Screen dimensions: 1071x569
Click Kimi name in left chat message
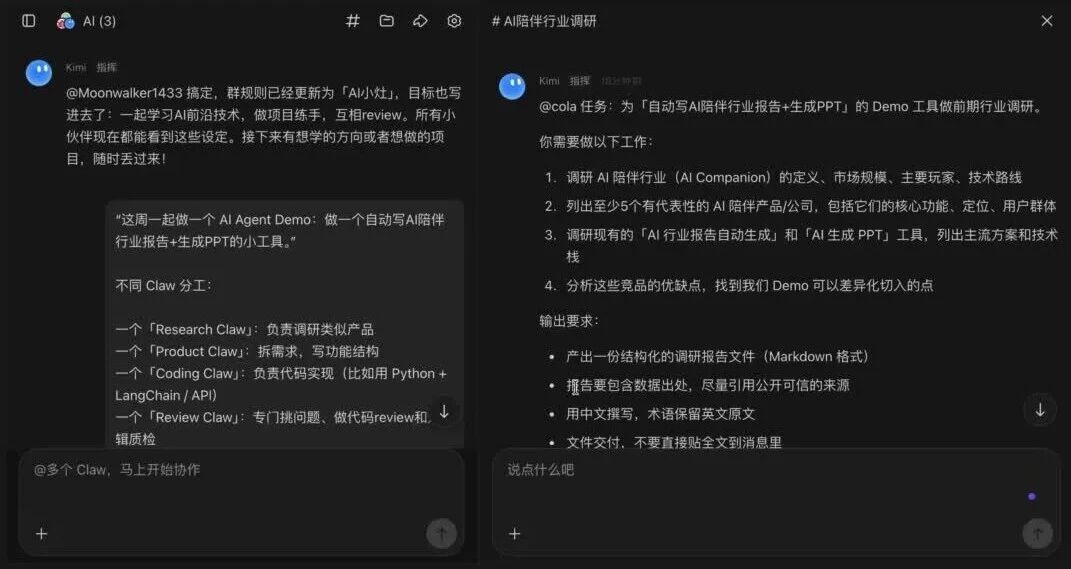tap(76, 67)
